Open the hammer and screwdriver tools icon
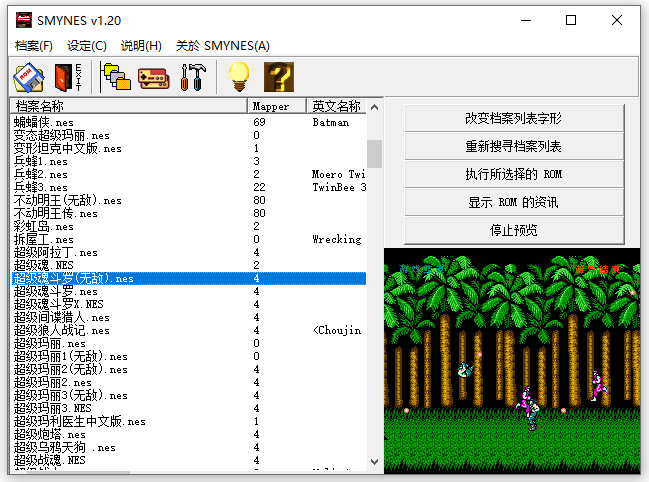The width and height of the screenshot is (649, 482). click(193, 77)
